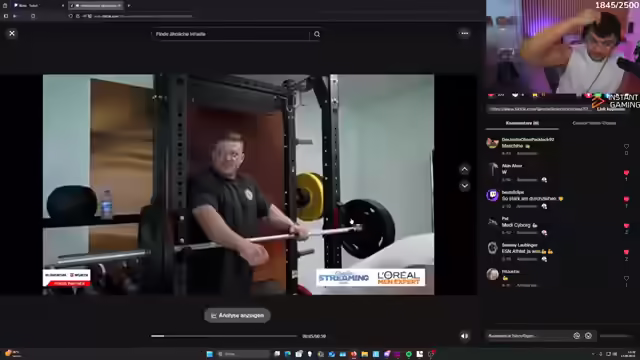Click the comment input field
The image size is (640, 360).
tap(529, 336)
